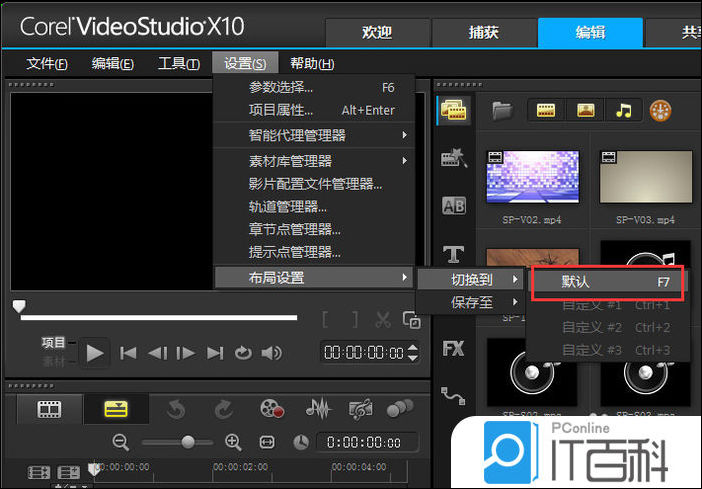The image size is (702, 489).
Task: Select the Transition (AB) library icon
Action: [453, 206]
